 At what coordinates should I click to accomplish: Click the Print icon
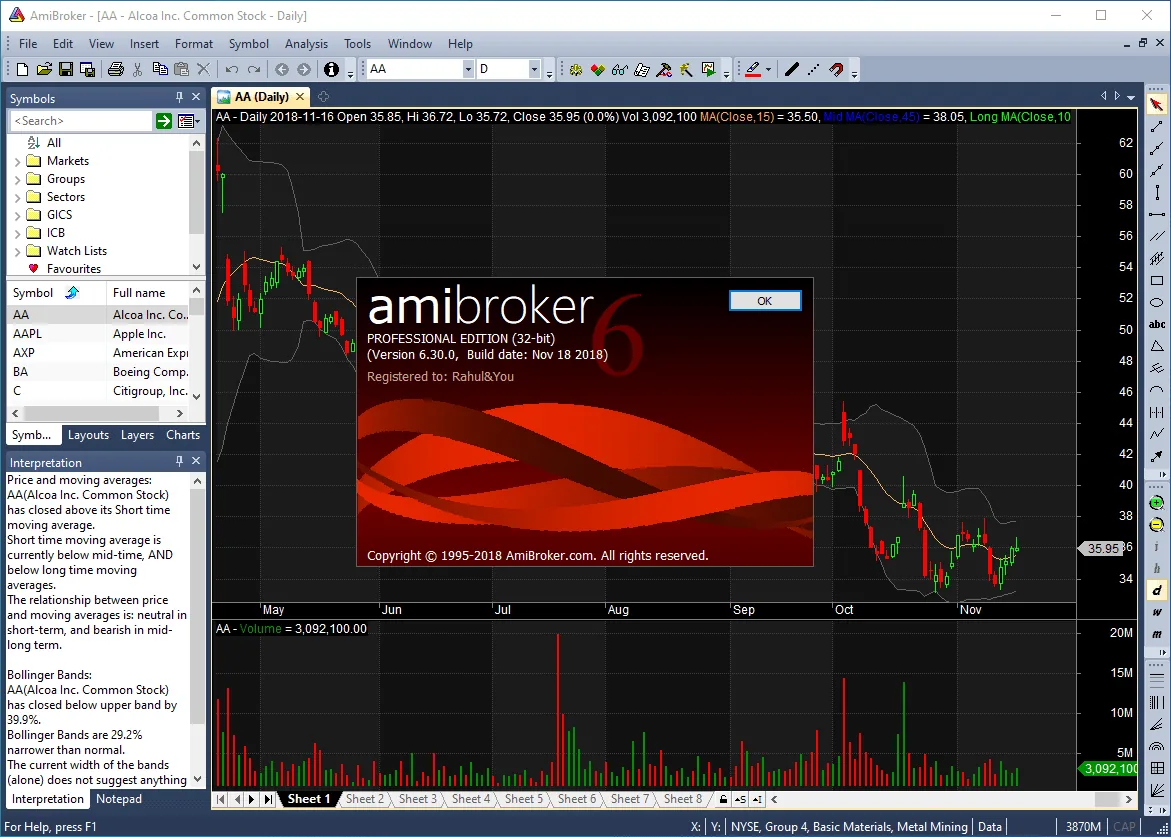point(116,69)
